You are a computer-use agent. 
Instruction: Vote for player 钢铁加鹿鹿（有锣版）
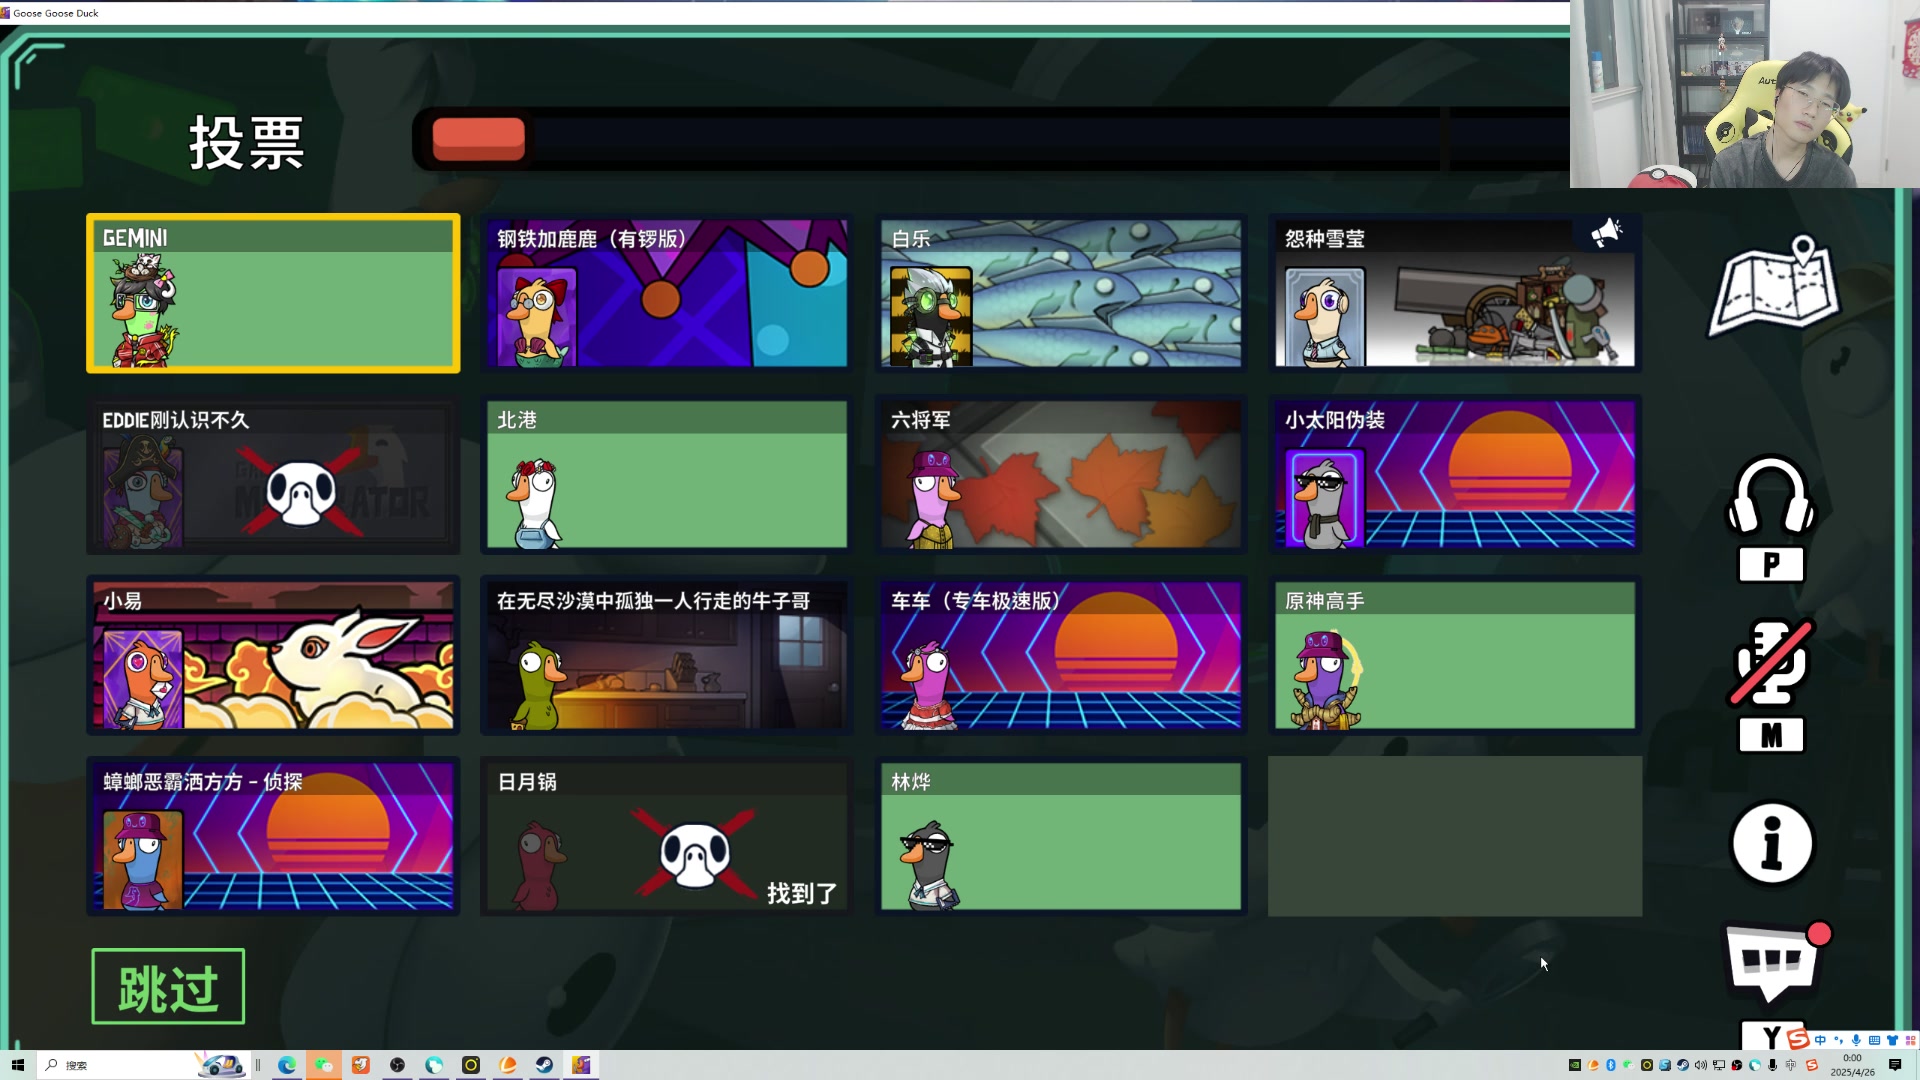click(x=667, y=293)
